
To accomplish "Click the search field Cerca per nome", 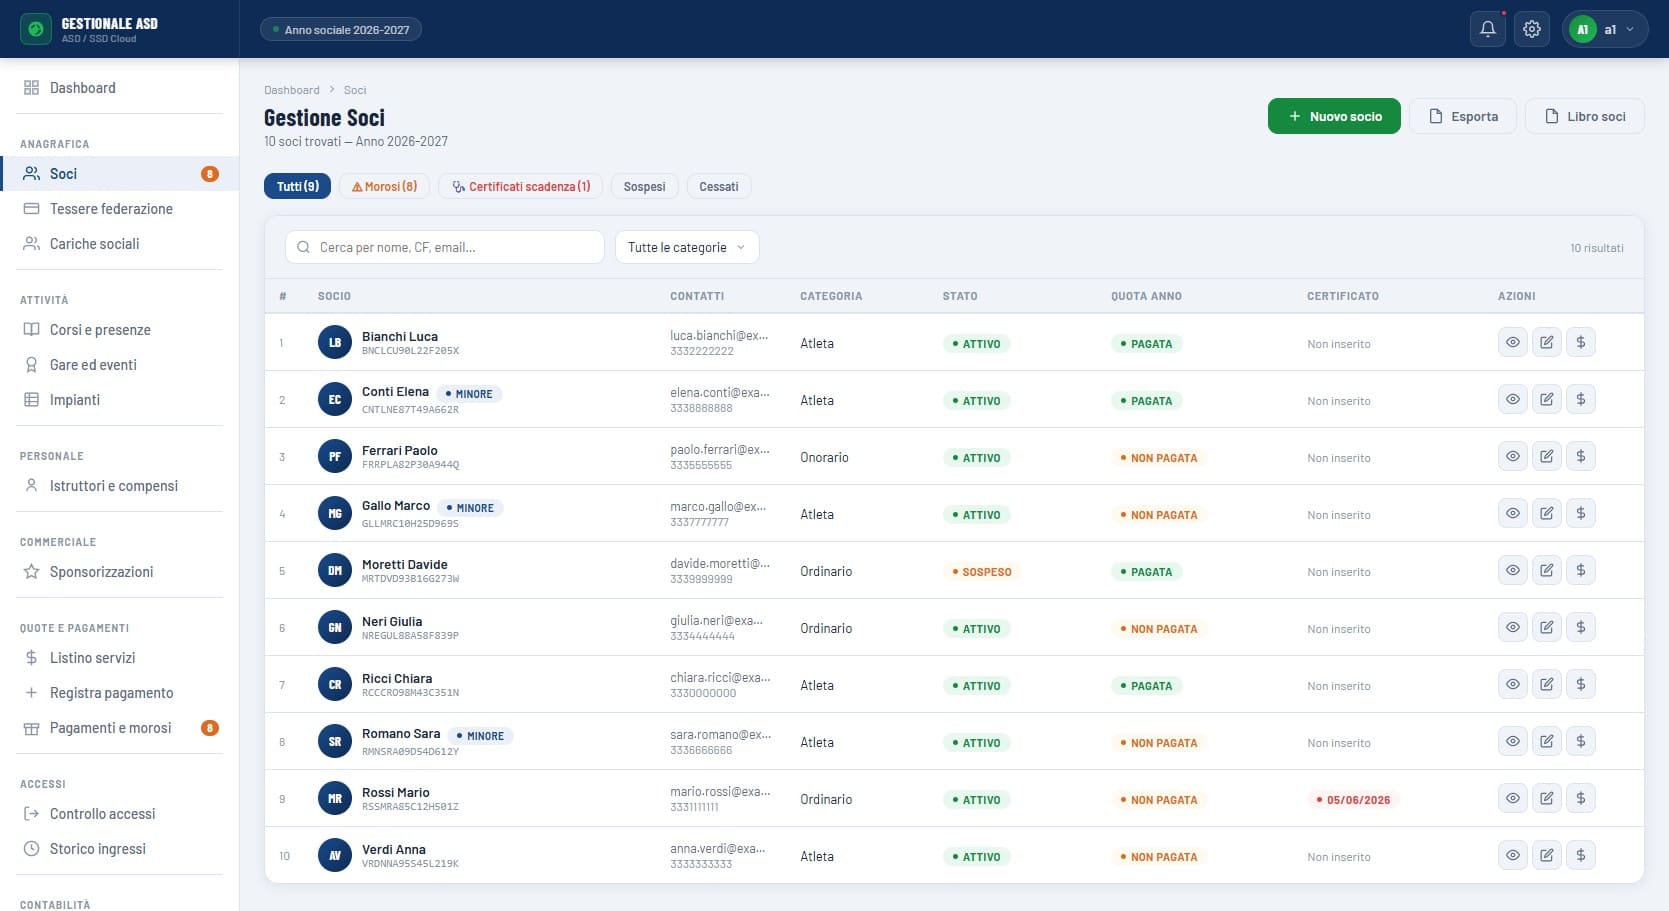I will (x=445, y=247).
